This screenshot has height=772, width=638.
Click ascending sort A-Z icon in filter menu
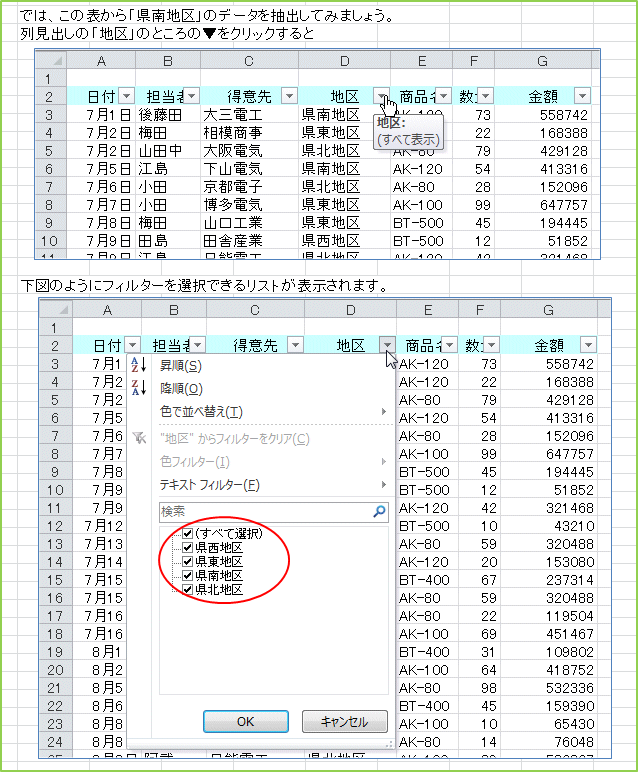pyautogui.click(x=139, y=365)
